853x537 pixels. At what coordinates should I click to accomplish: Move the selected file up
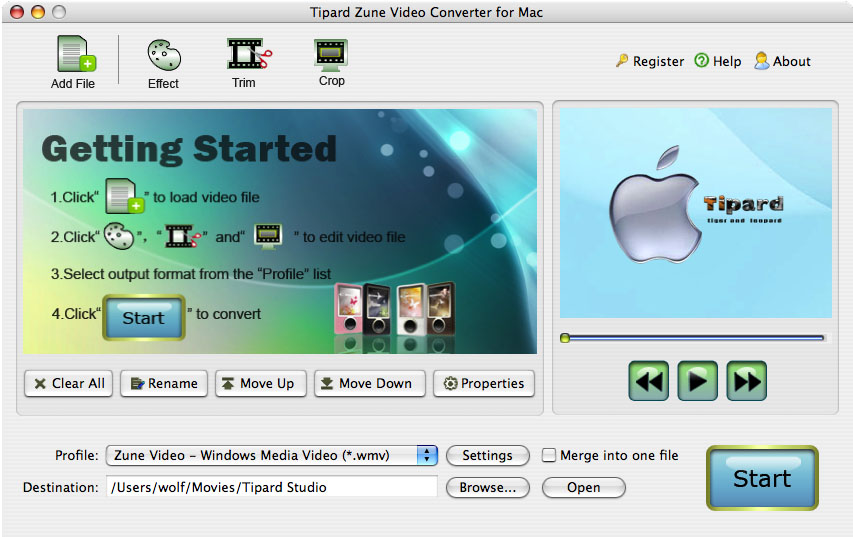(x=260, y=383)
